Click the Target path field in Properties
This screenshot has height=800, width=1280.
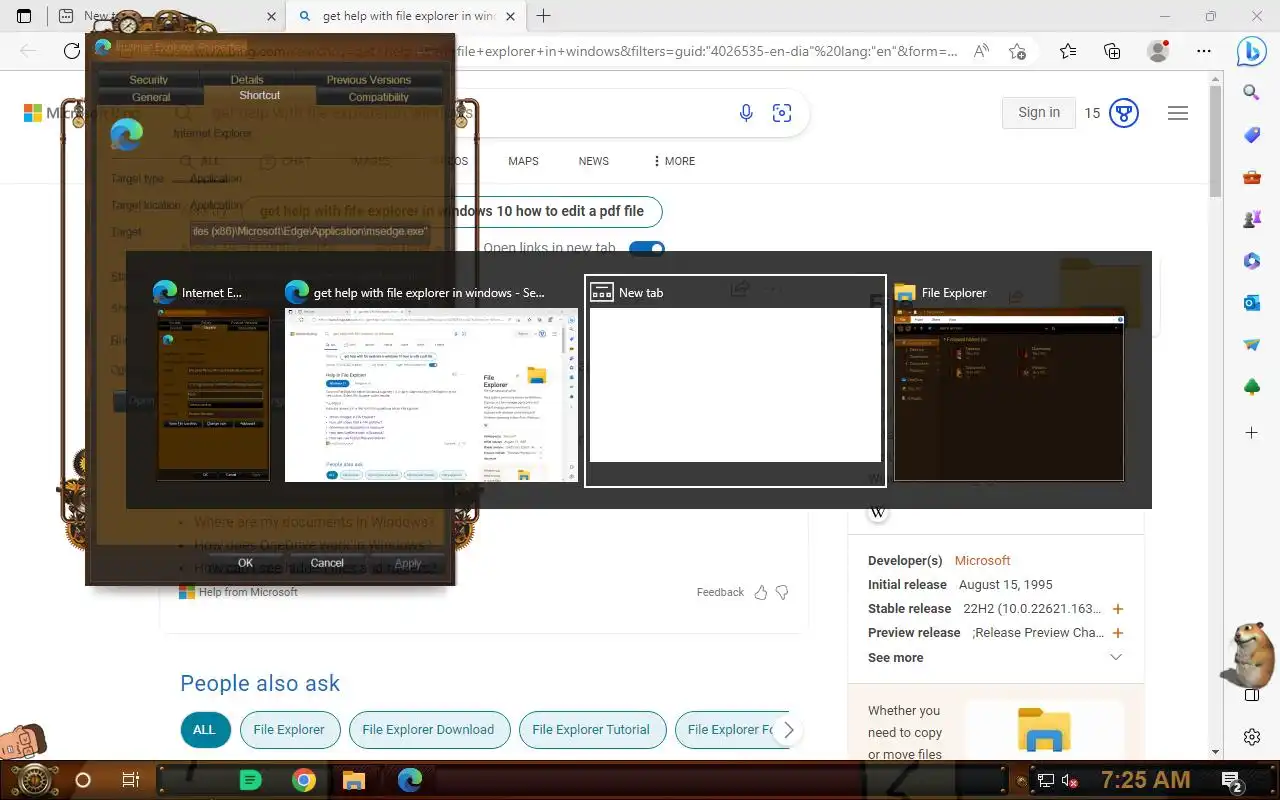[310, 232]
